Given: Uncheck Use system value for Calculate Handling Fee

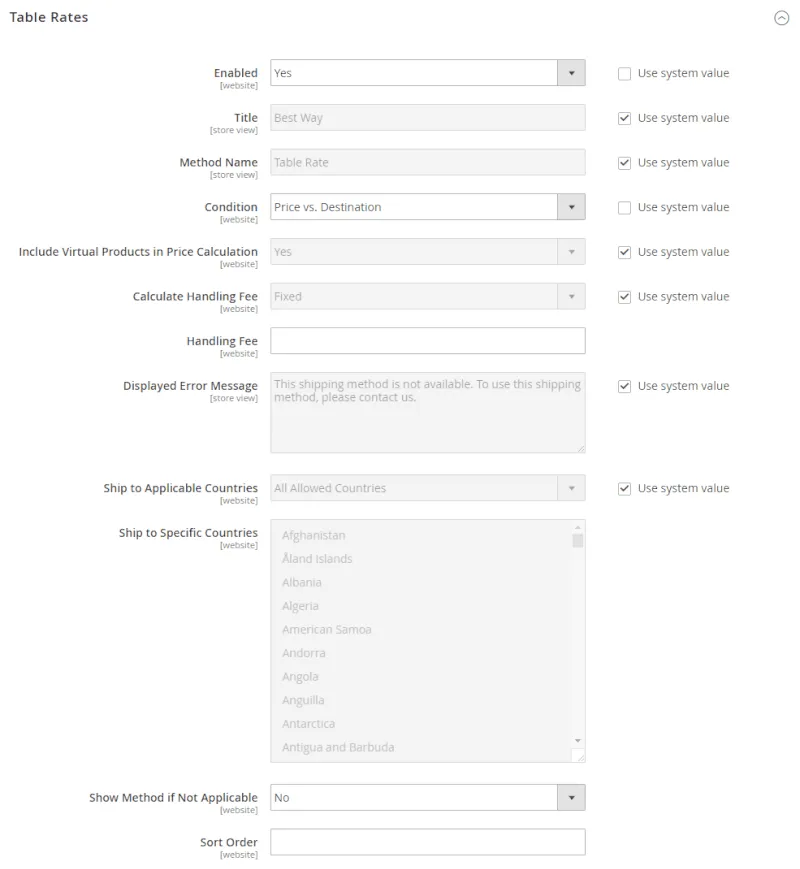Looking at the screenshot, I should [x=624, y=296].
